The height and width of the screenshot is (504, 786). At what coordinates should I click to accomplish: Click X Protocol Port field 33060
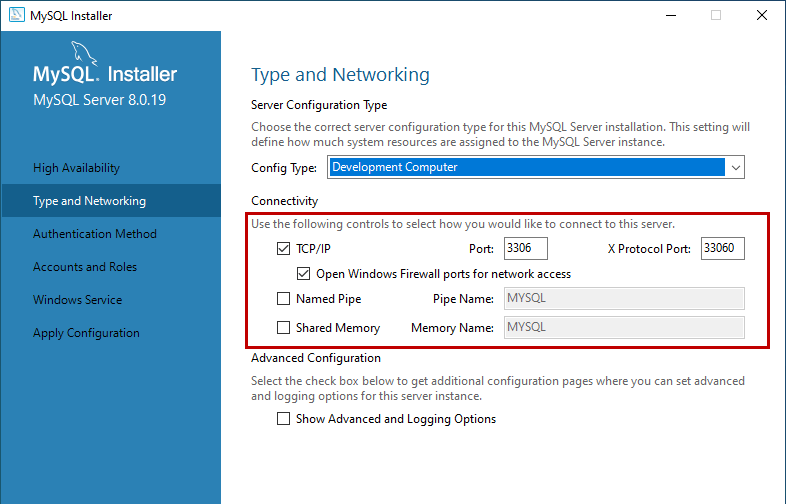pos(722,248)
